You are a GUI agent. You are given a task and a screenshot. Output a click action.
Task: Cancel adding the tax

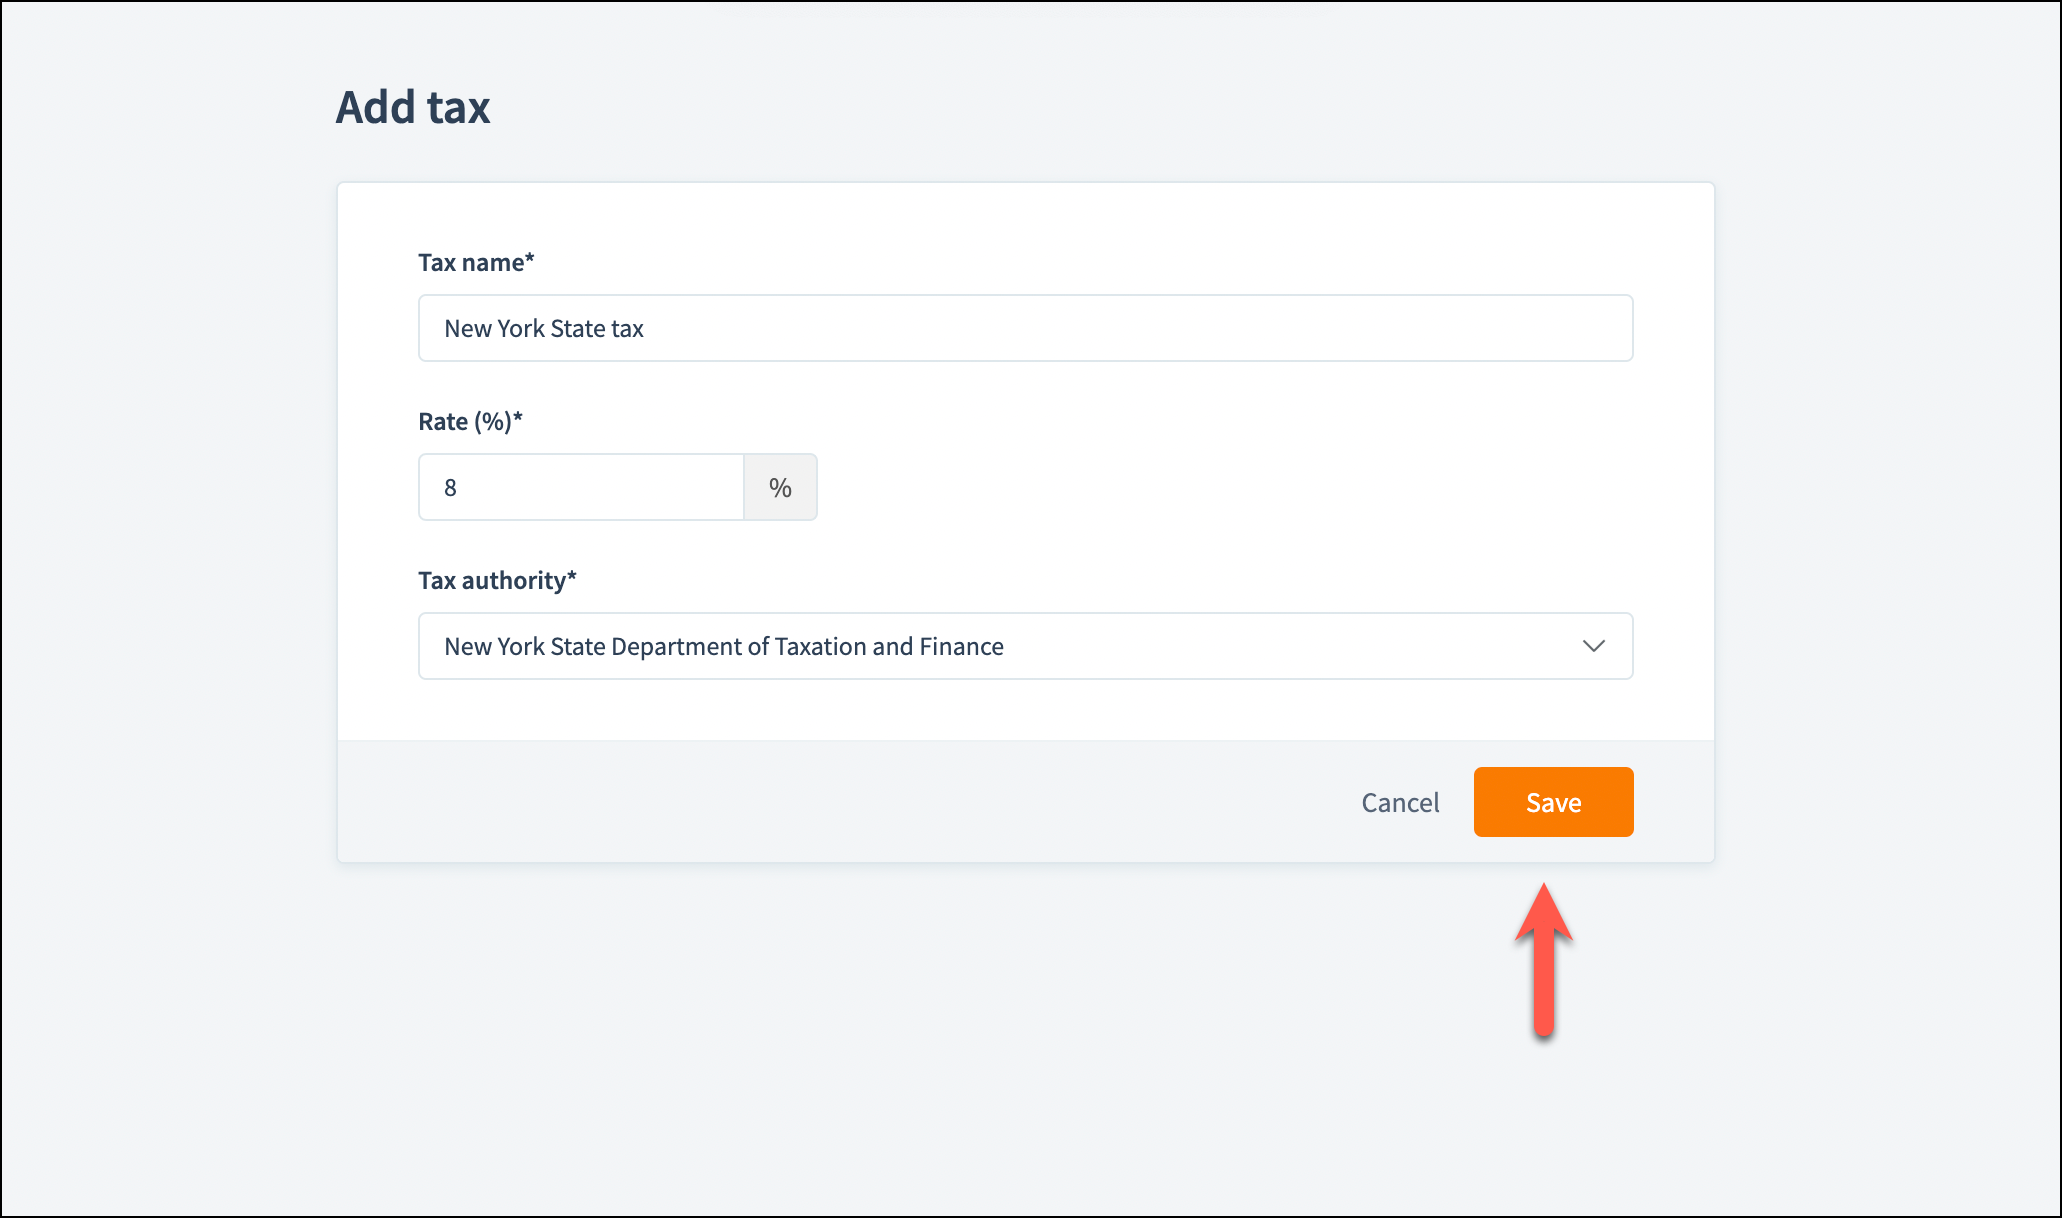1400,802
